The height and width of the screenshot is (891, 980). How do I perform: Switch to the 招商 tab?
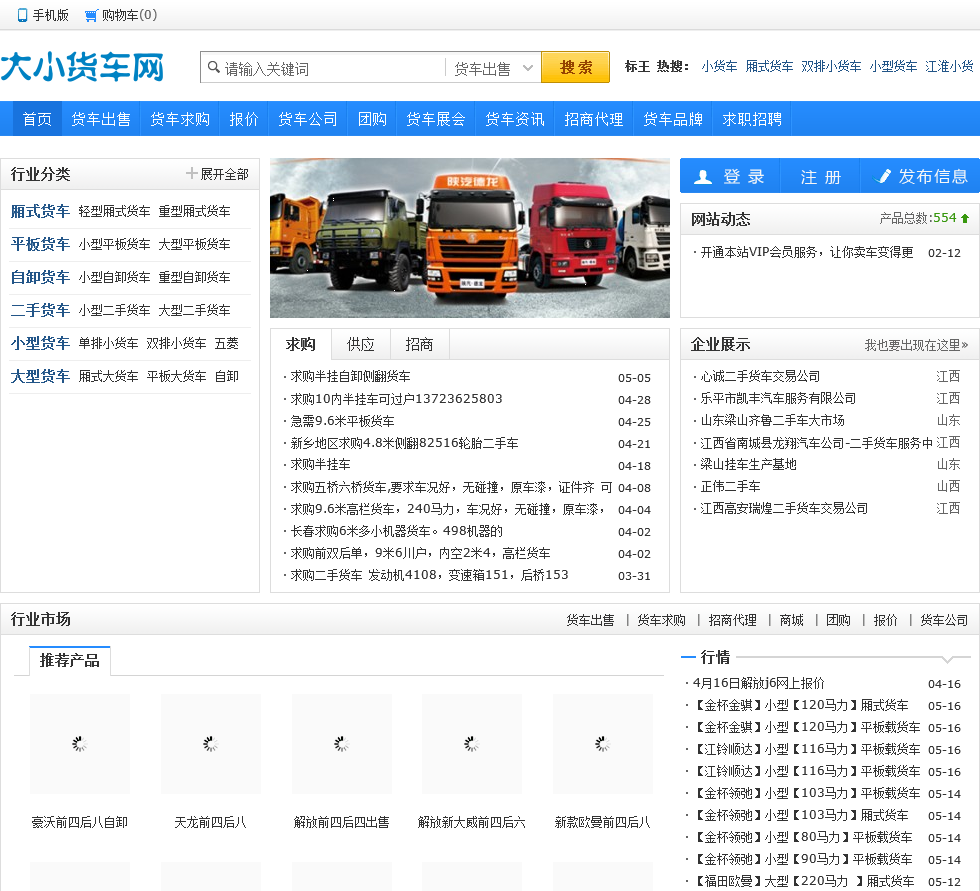pos(419,344)
